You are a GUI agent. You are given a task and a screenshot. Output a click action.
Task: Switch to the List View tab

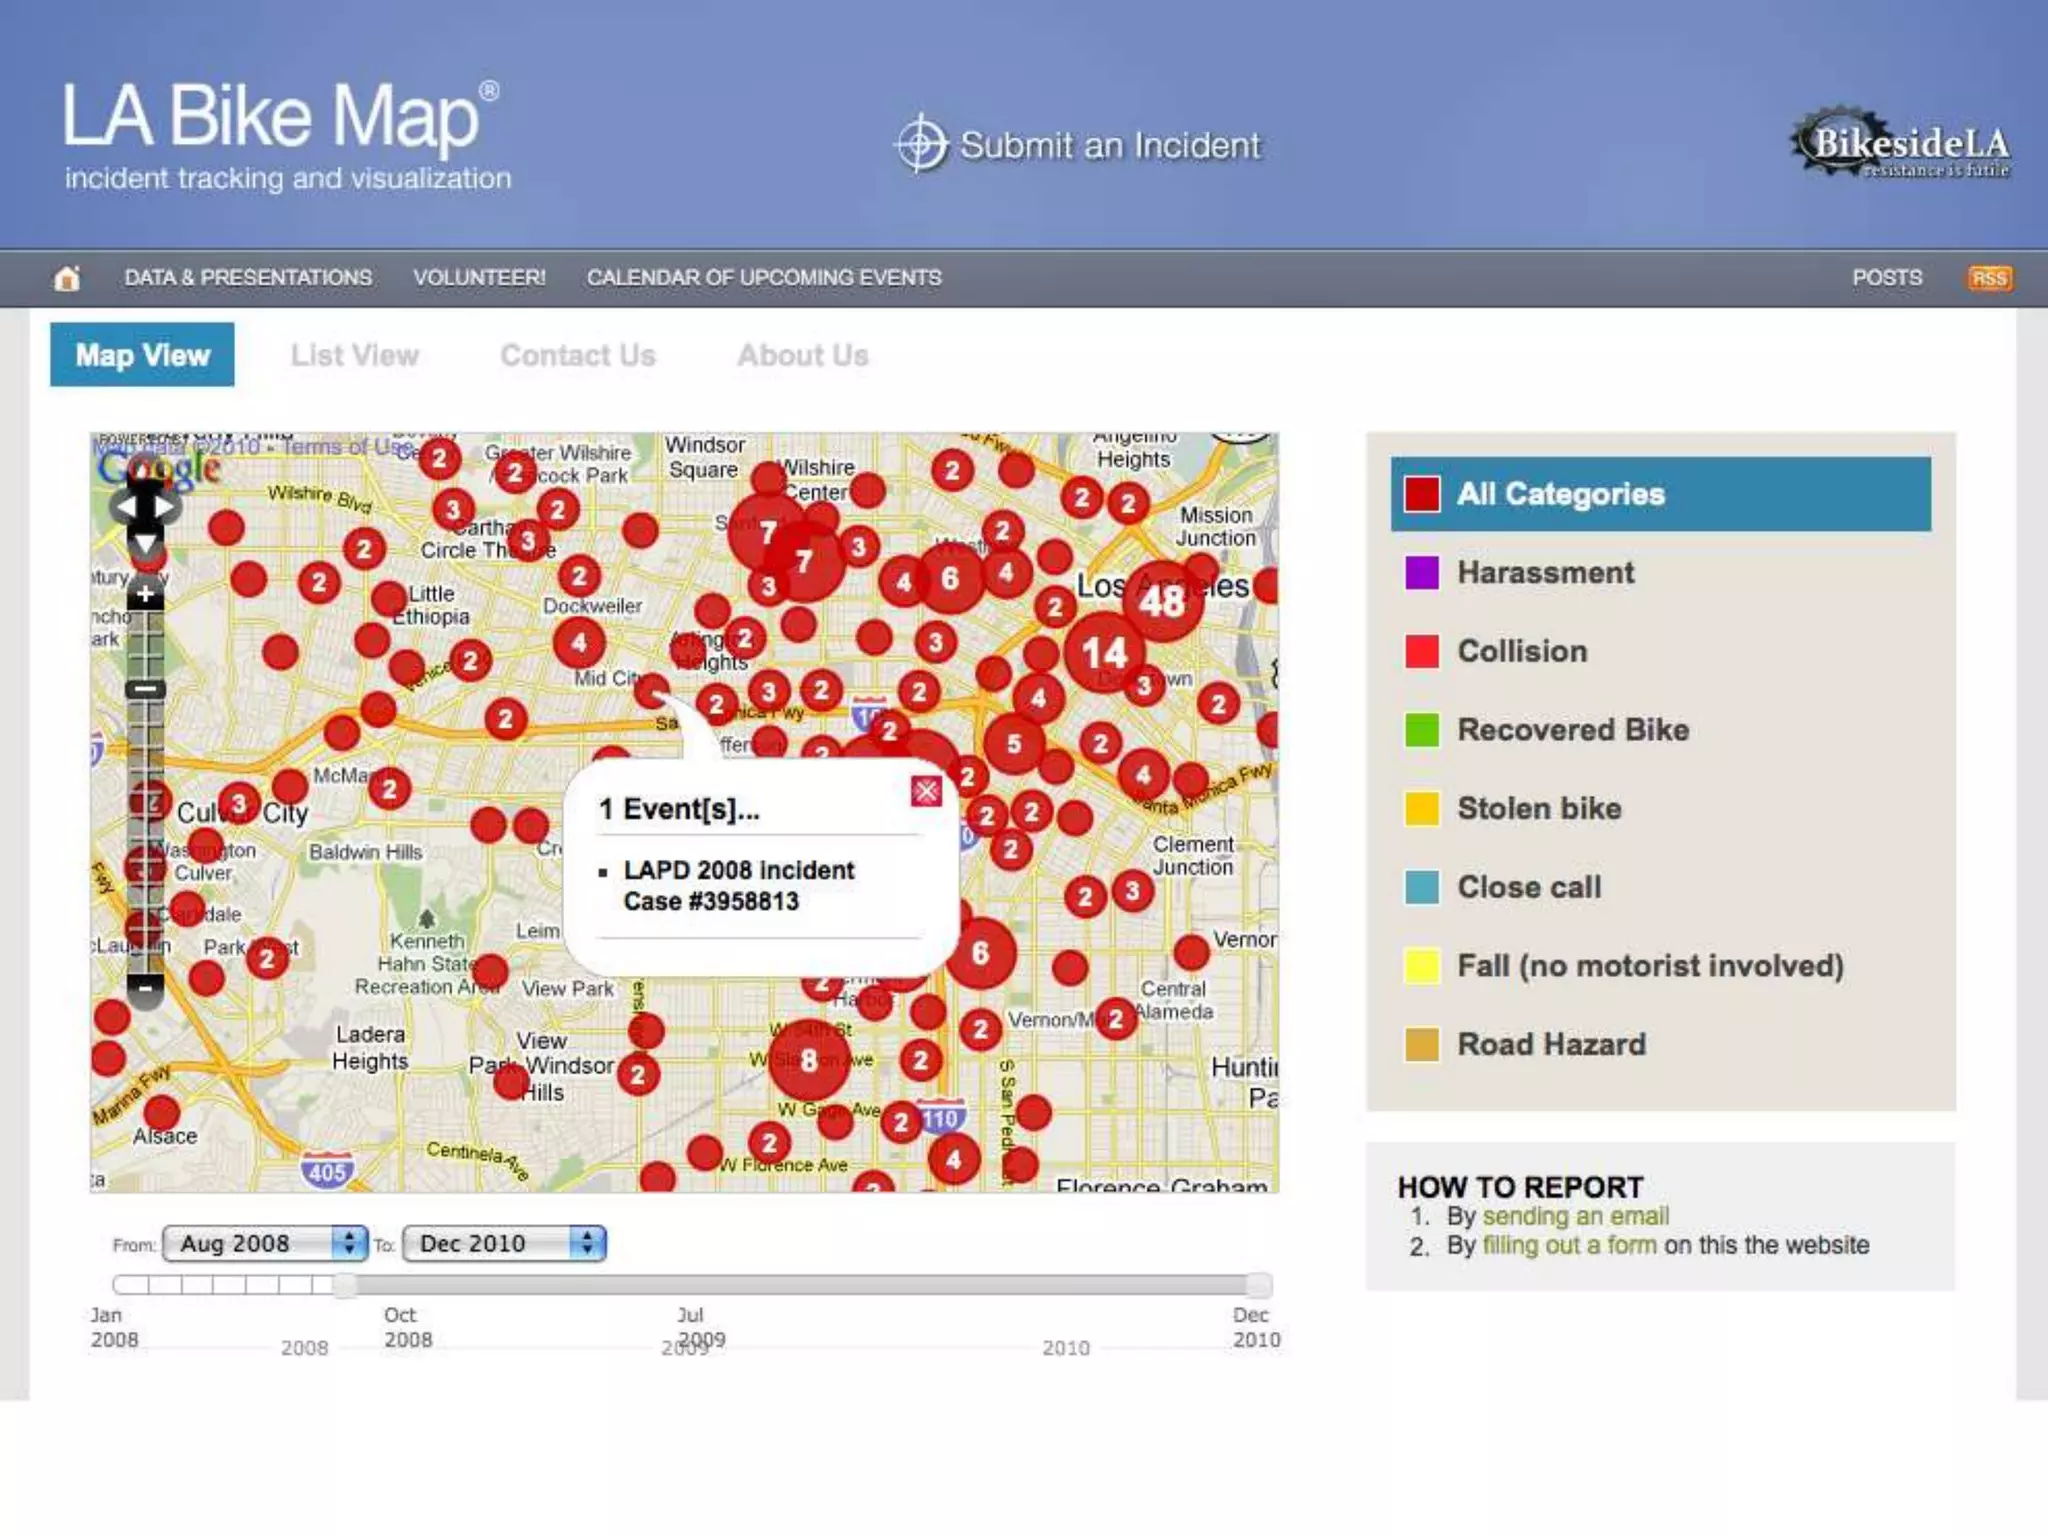point(355,355)
